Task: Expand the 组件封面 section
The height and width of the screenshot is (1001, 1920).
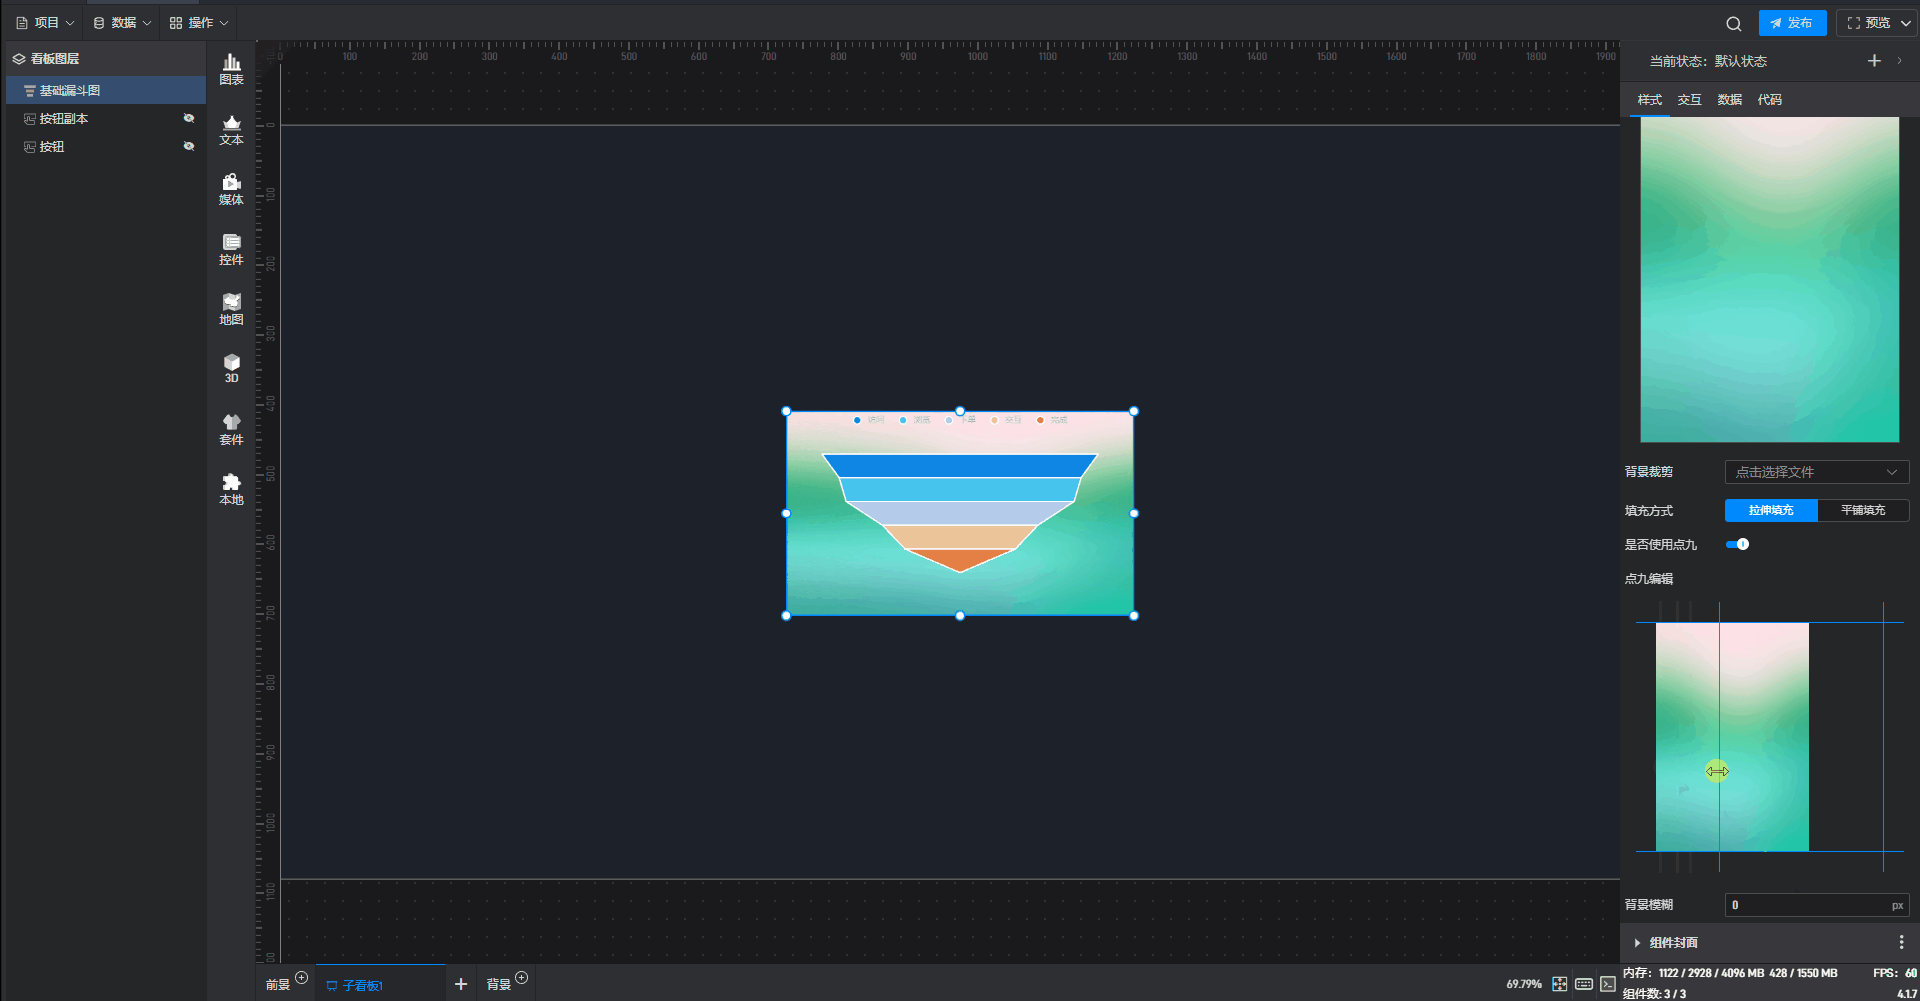Action: coord(1673,942)
